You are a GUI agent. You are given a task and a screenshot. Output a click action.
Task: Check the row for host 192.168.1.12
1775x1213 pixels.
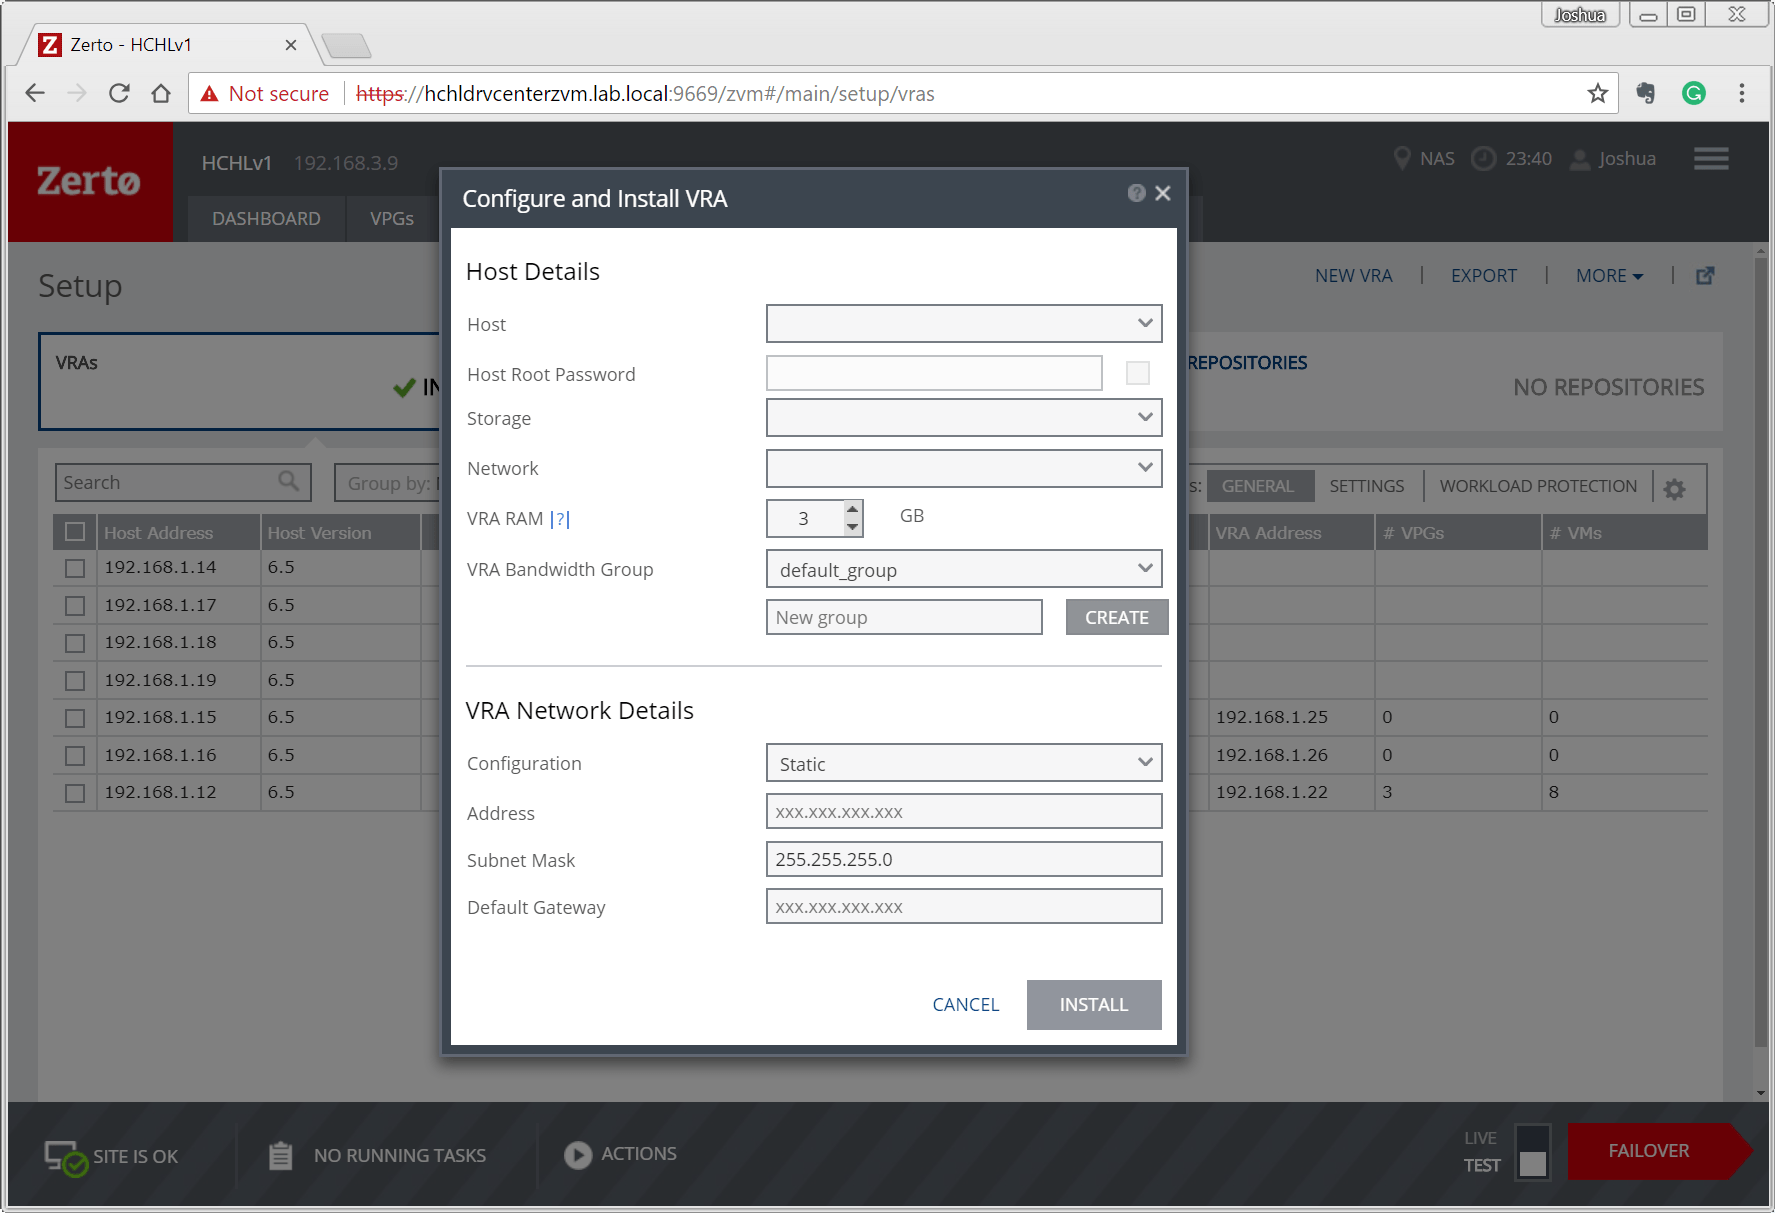point(75,793)
